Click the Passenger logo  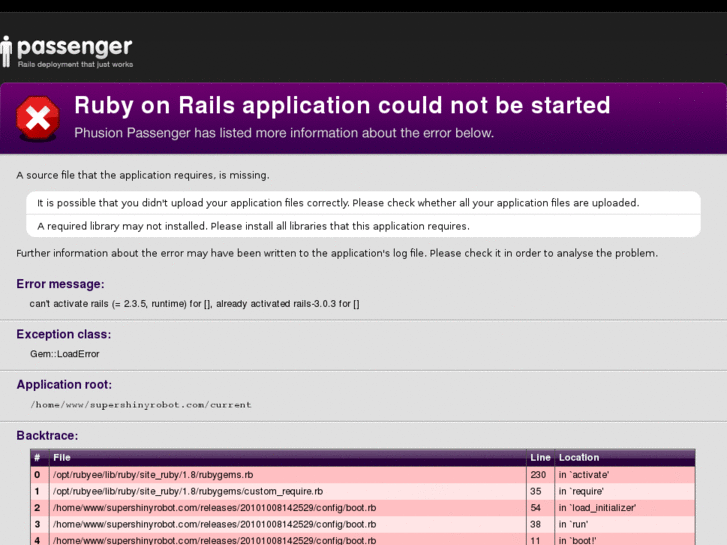tap(67, 50)
